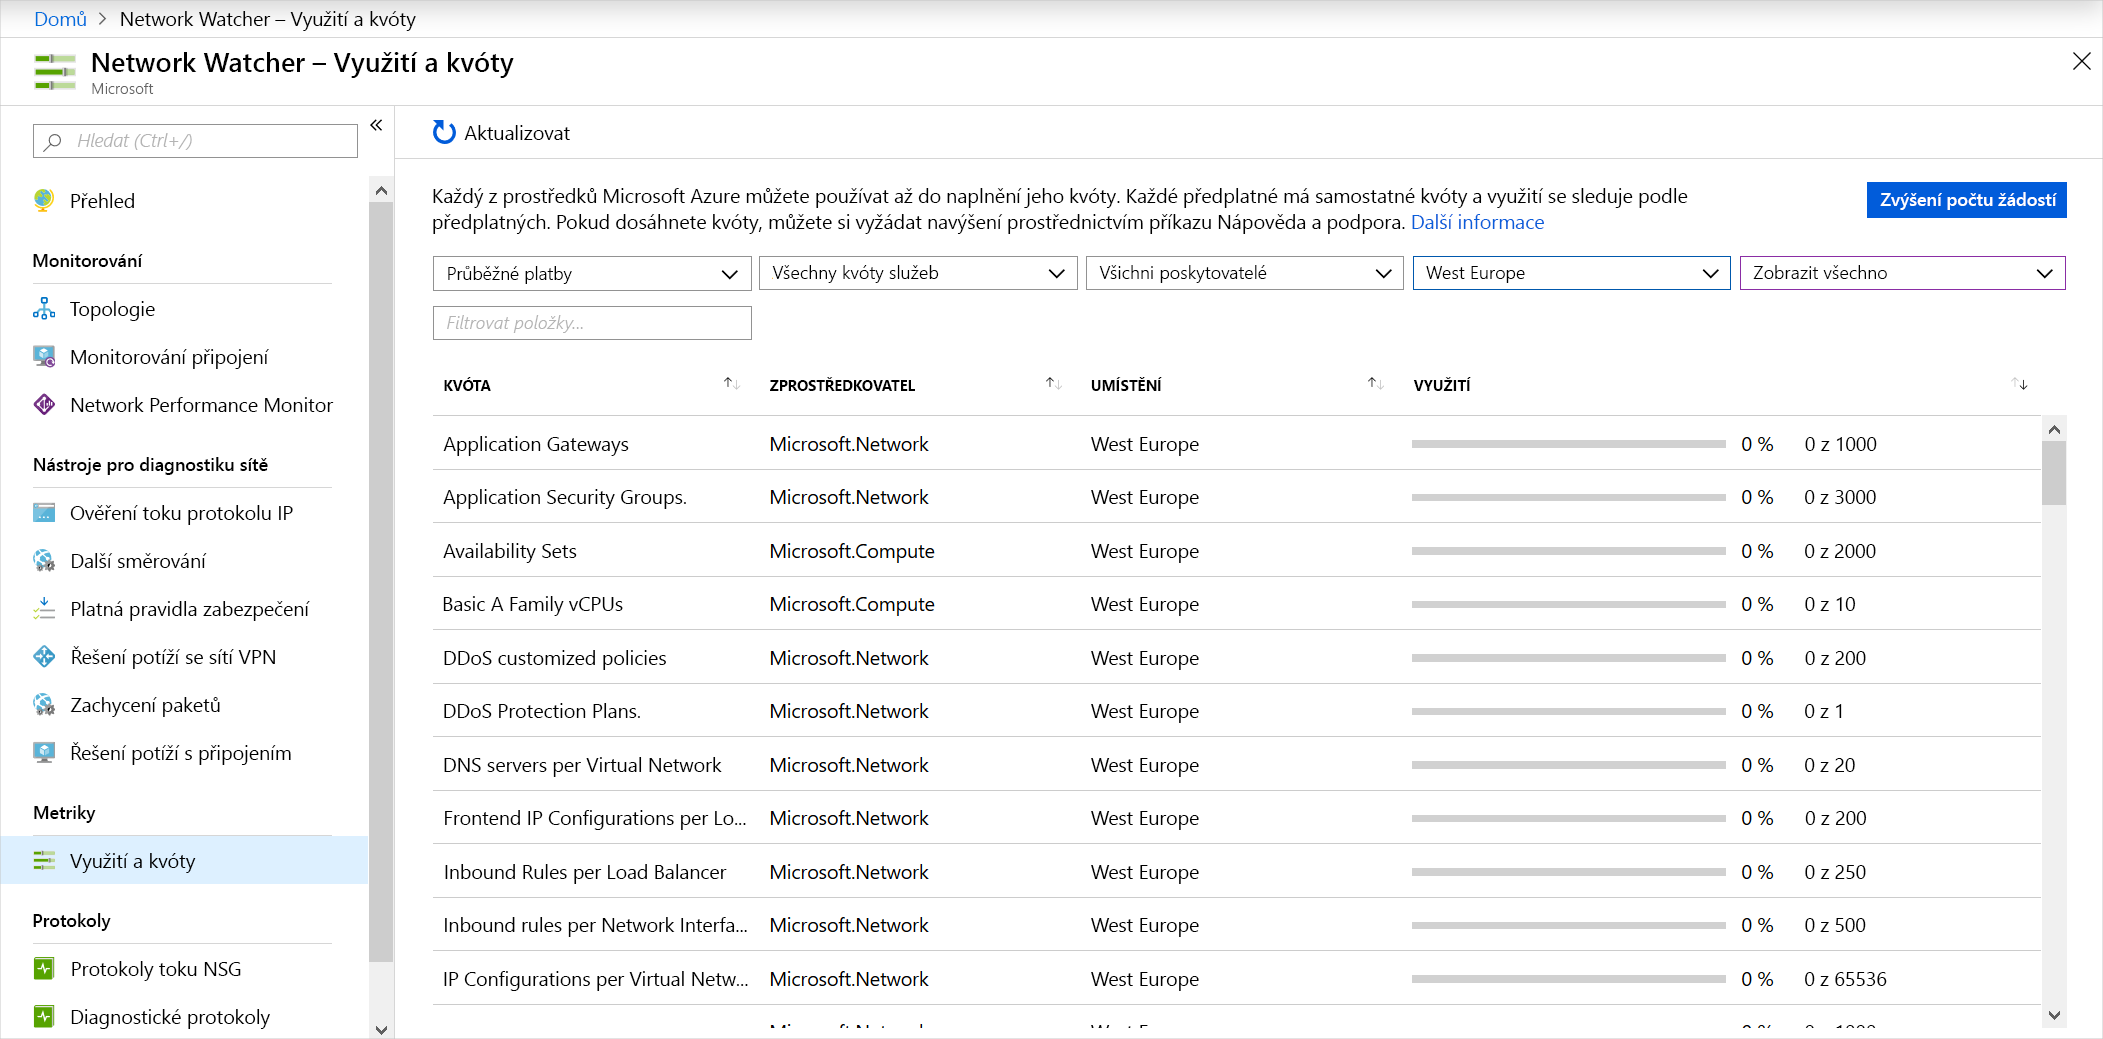Screen dimensions: 2103x1039
Task: Open the Průběžné platby subscription dropdown
Action: [592, 273]
